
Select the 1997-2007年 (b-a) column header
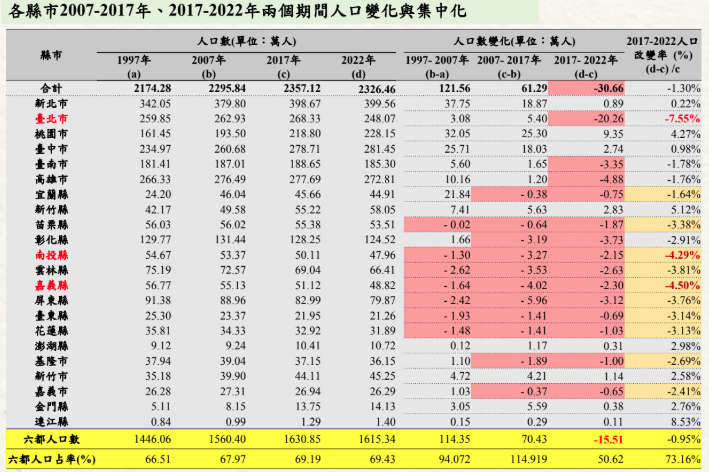pos(437,66)
